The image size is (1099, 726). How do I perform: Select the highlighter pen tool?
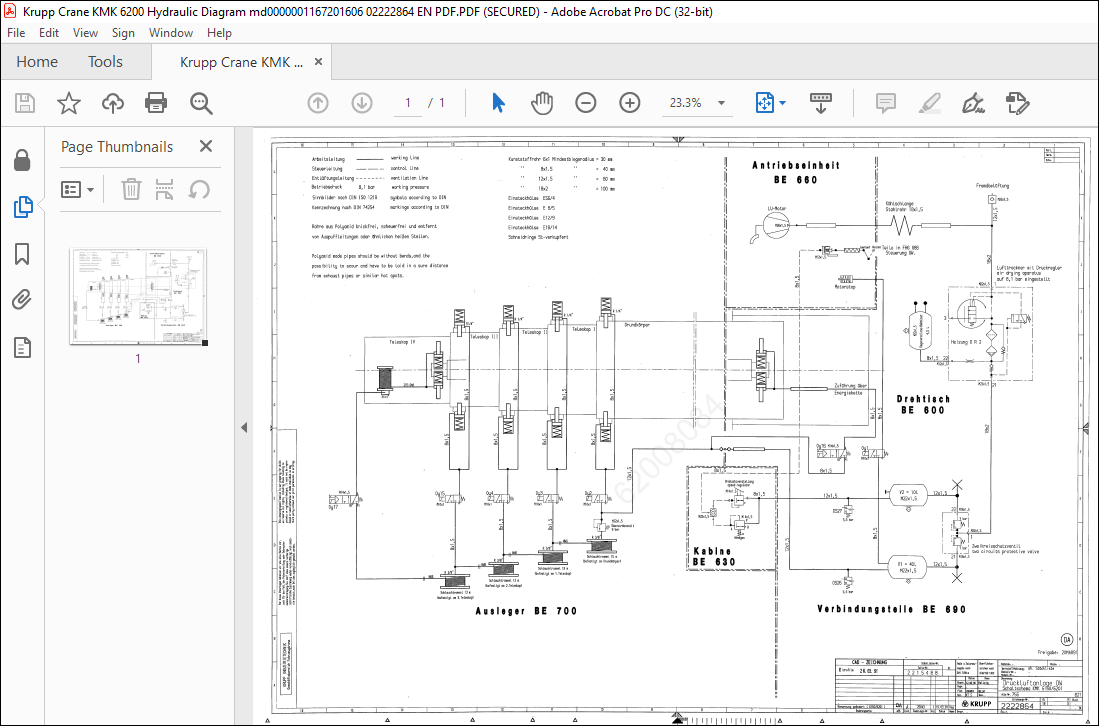[x=929, y=103]
